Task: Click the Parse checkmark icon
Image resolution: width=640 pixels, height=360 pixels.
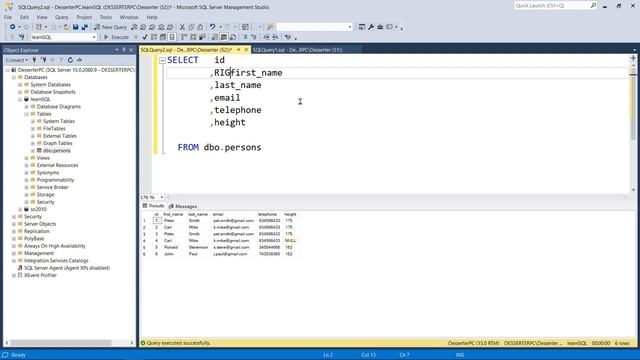Action: coord(145,37)
